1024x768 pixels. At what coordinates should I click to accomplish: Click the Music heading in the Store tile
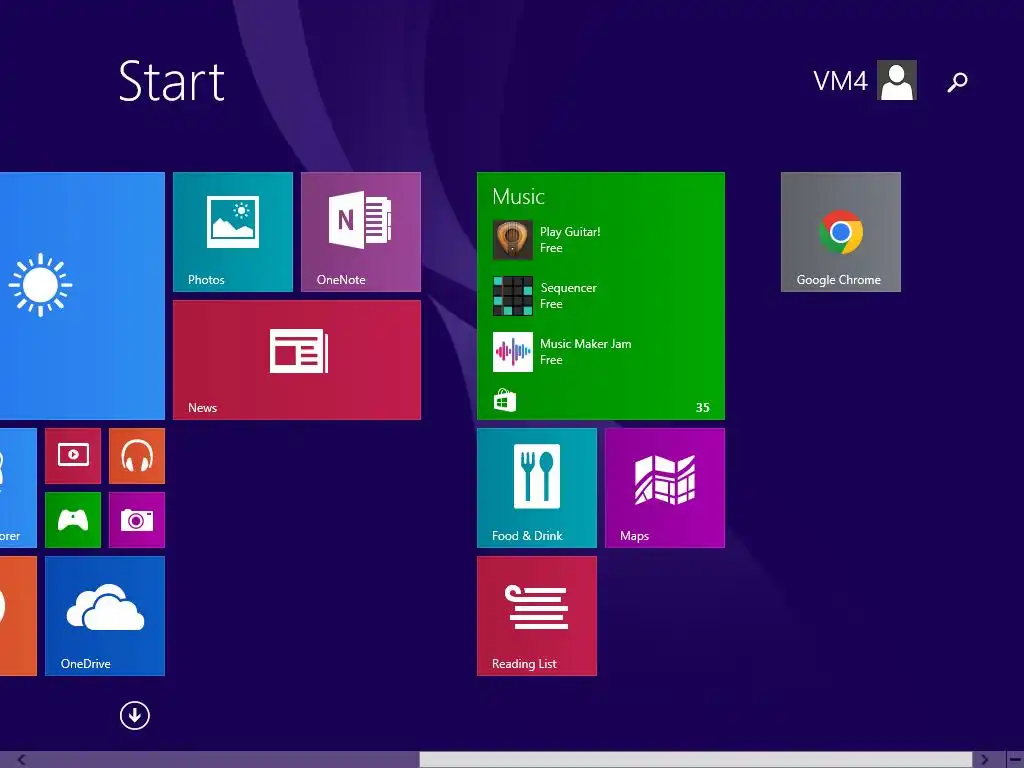(519, 197)
